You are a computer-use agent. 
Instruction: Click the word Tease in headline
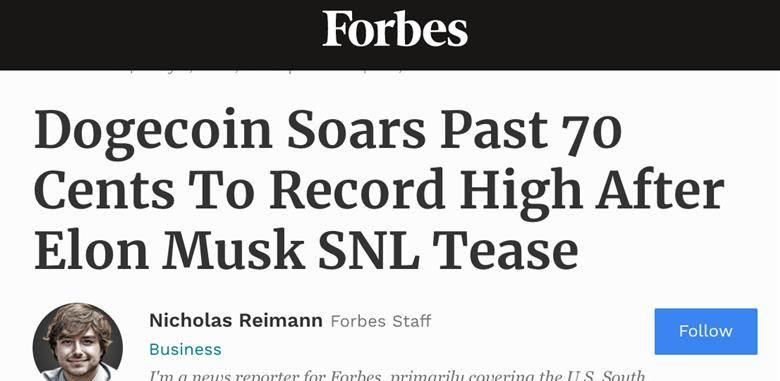coord(505,249)
